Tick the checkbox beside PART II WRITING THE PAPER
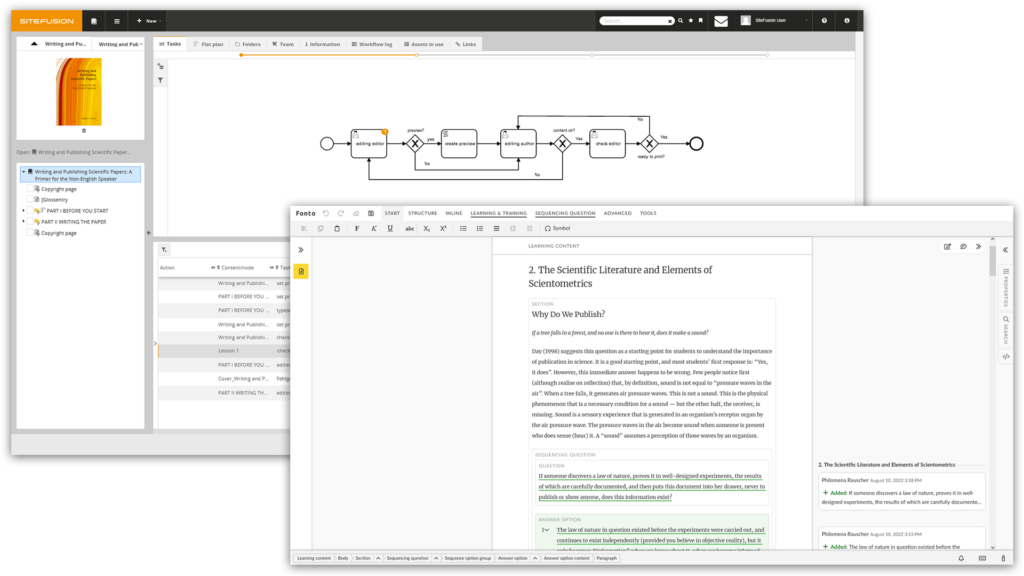The height and width of the screenshot is (576, 1024). click(29, 221)
